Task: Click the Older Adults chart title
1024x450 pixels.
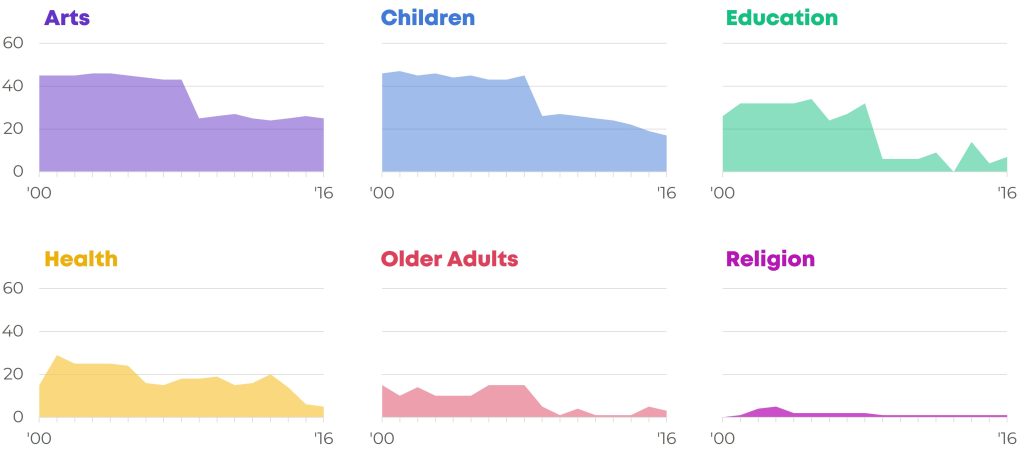Action: pyautogui.click(x=449, y=259)
